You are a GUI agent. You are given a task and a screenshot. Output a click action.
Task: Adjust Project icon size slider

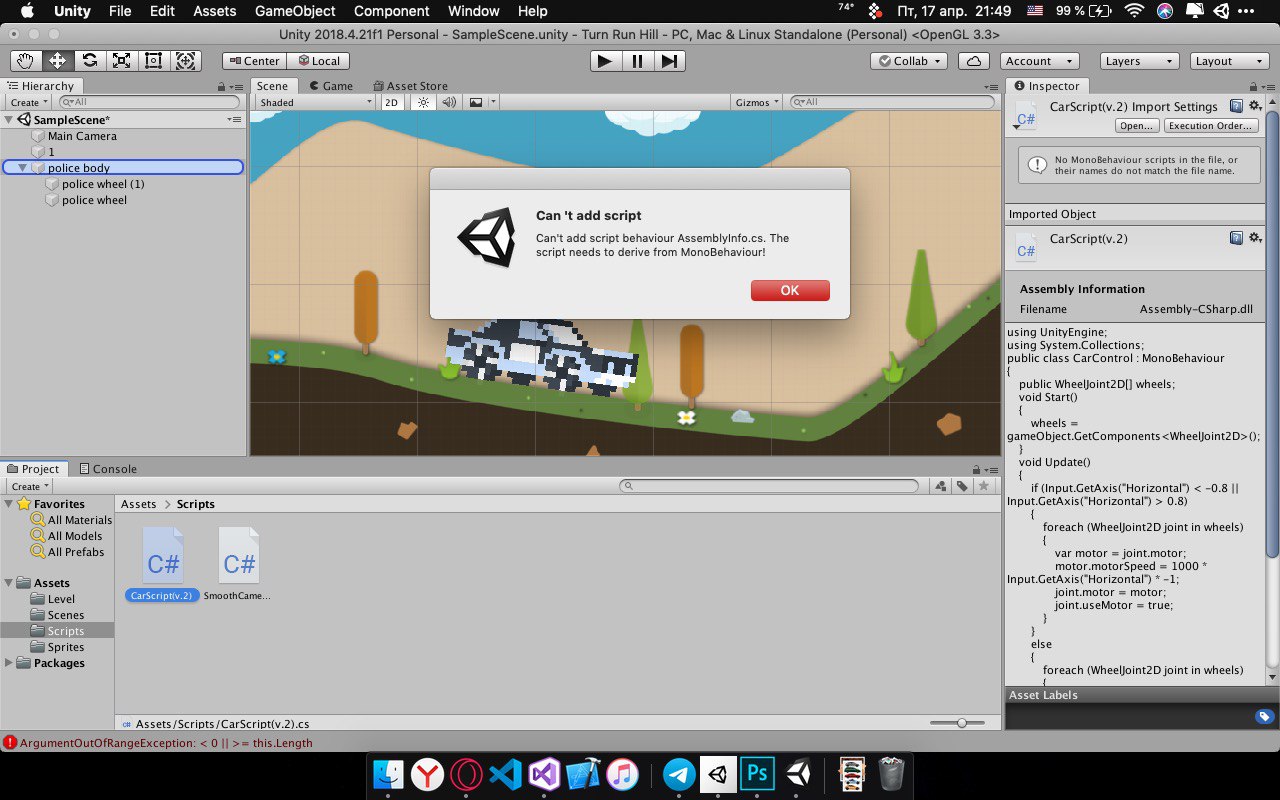[x=961, y=723]
